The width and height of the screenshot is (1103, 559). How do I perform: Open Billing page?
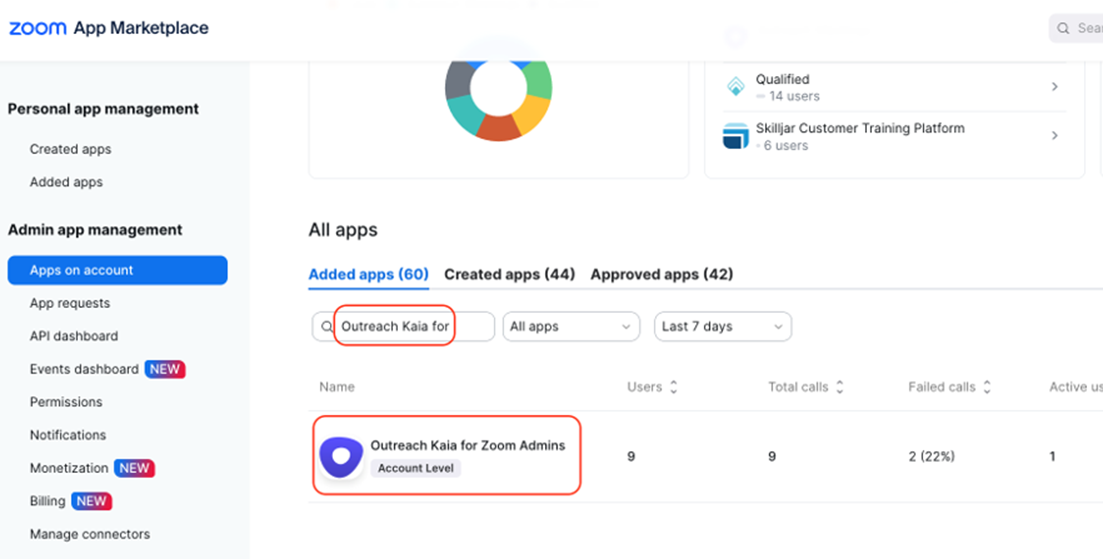[47, 501]
